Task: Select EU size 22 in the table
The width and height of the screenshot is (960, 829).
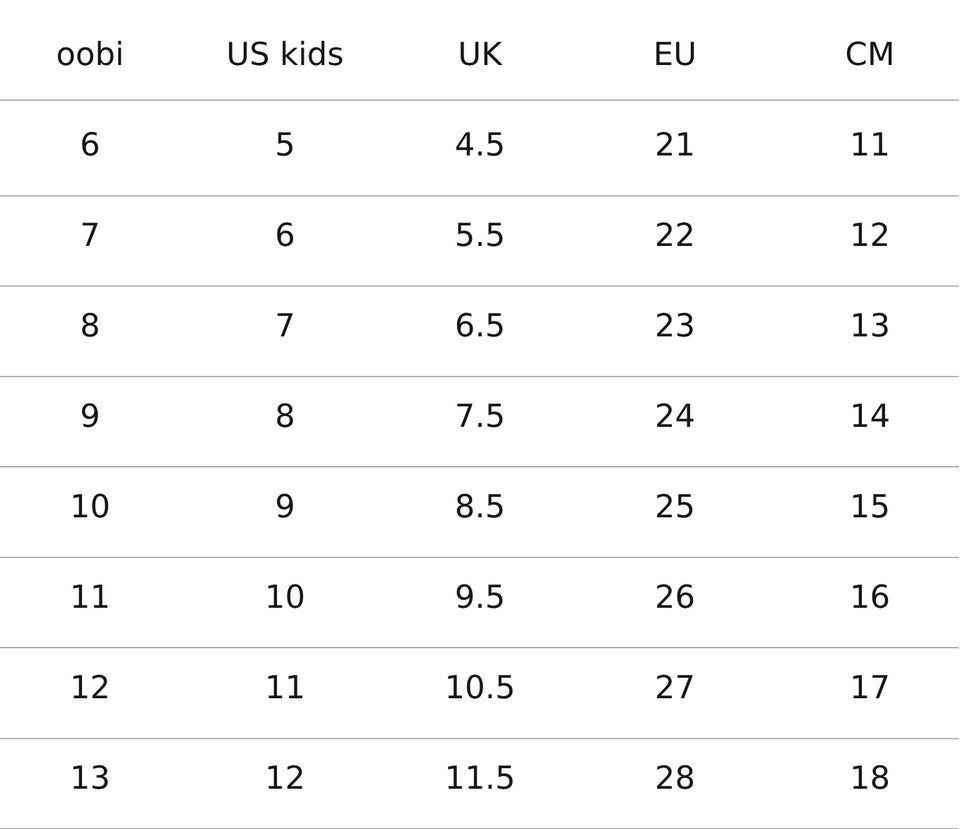Action: point(675,236)
